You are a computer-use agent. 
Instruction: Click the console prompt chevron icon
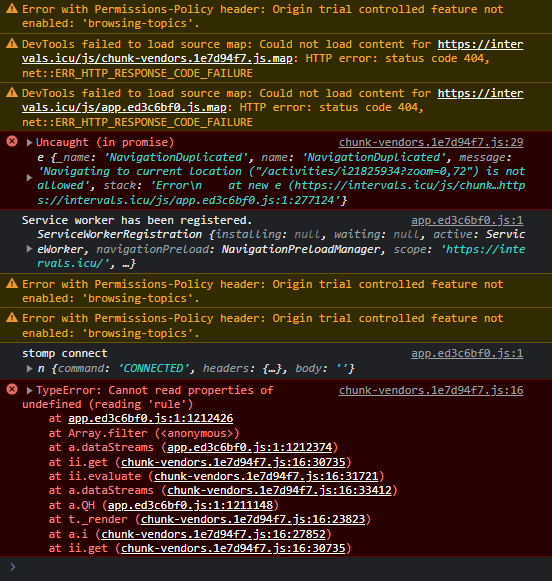[13, 567]
